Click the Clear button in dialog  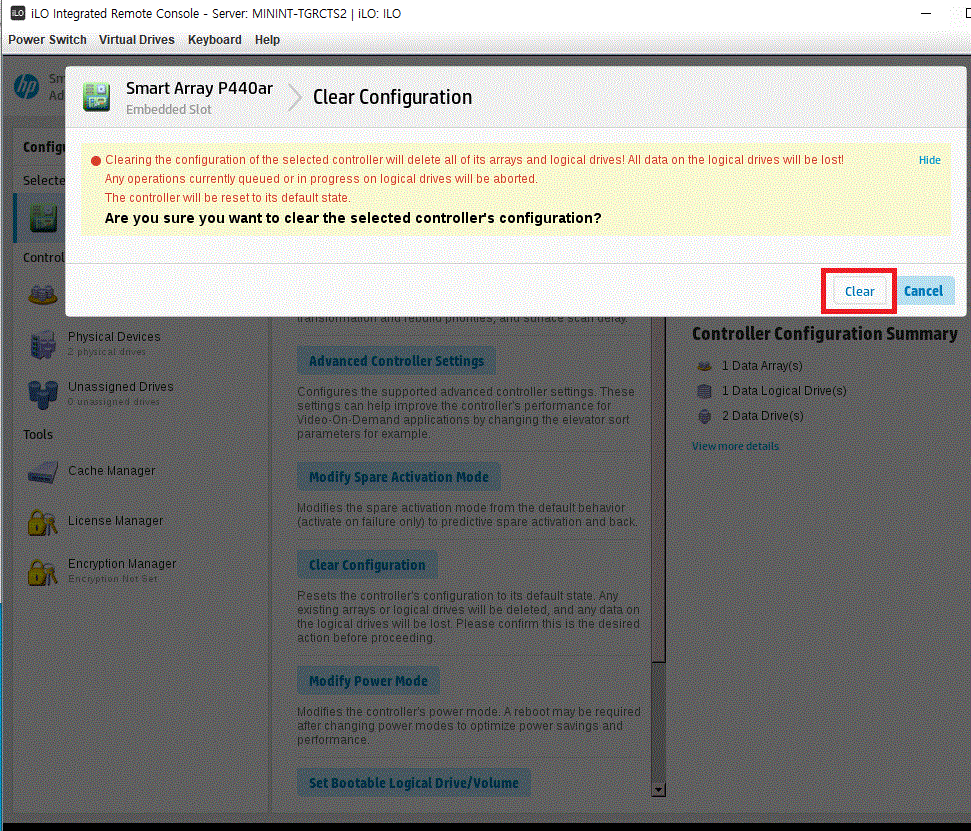pos(859,292)
